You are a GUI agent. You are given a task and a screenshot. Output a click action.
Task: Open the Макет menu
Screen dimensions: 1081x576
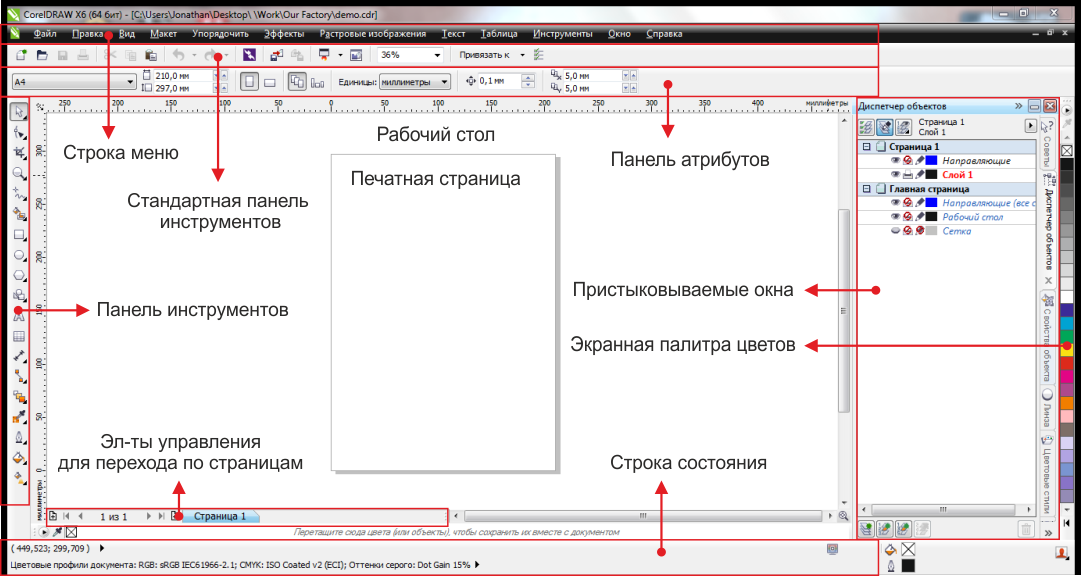pos(163,33)
